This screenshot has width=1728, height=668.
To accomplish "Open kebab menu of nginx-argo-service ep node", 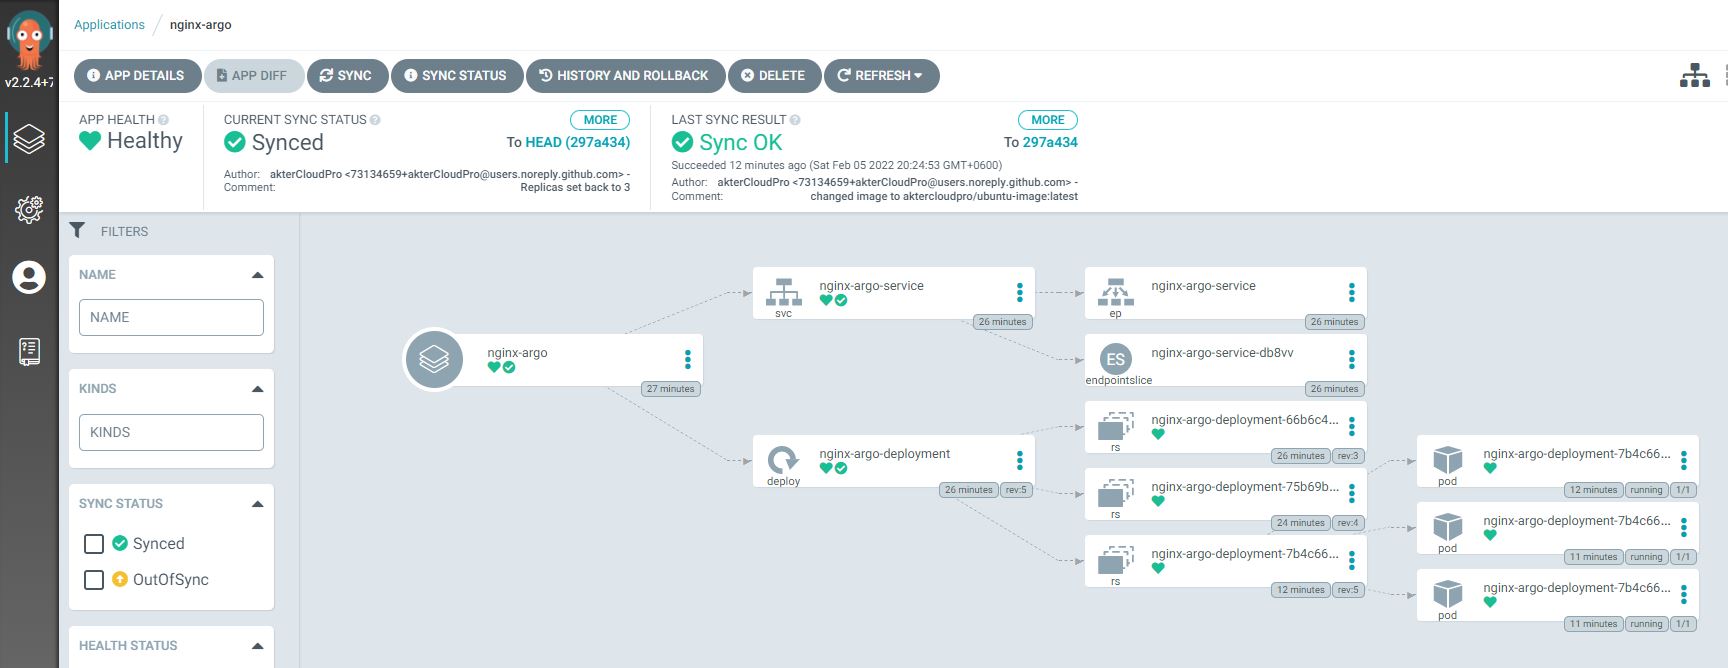I will (x=1351, y=292).
